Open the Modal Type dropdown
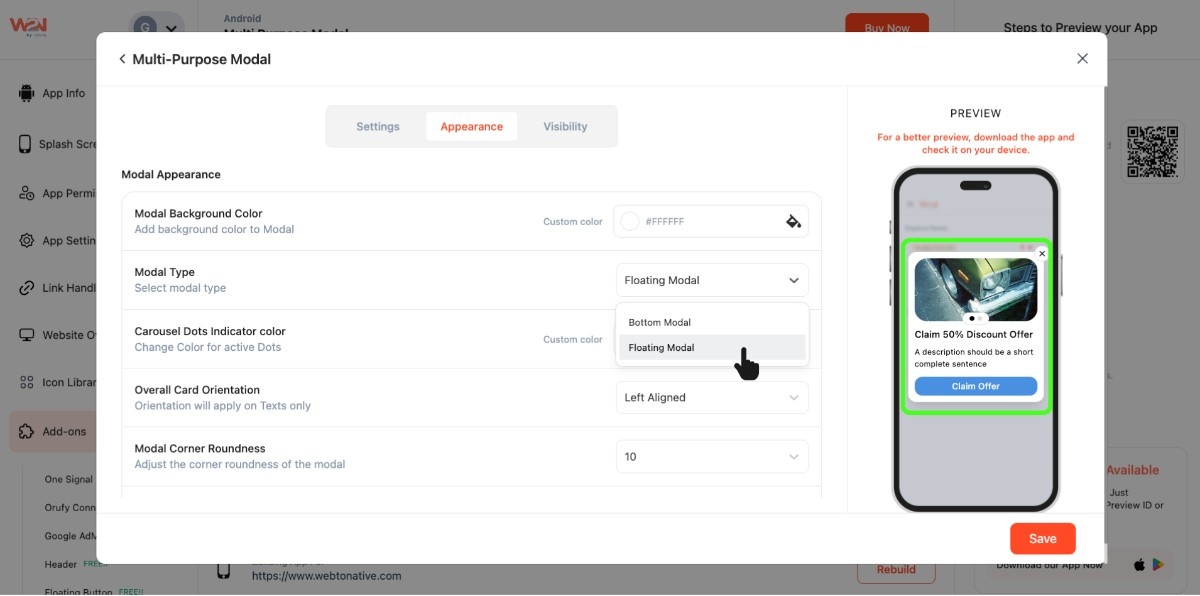 point(711,280)
